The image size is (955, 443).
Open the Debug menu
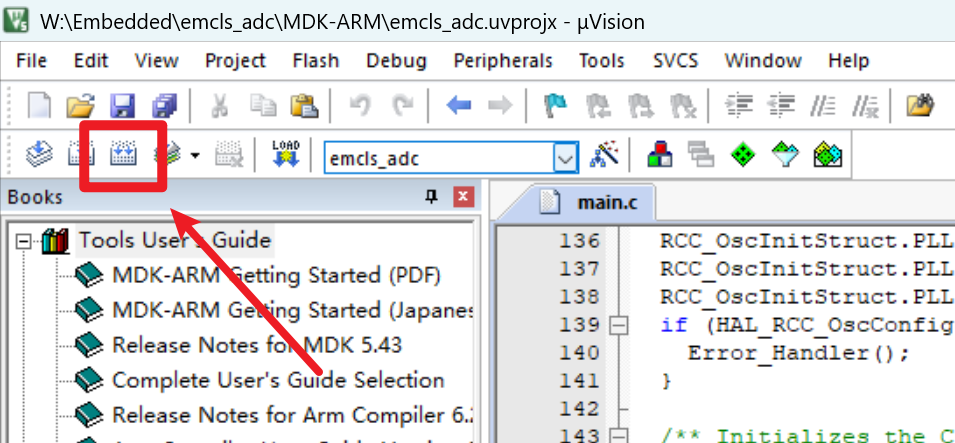click(x=396, y=60)
